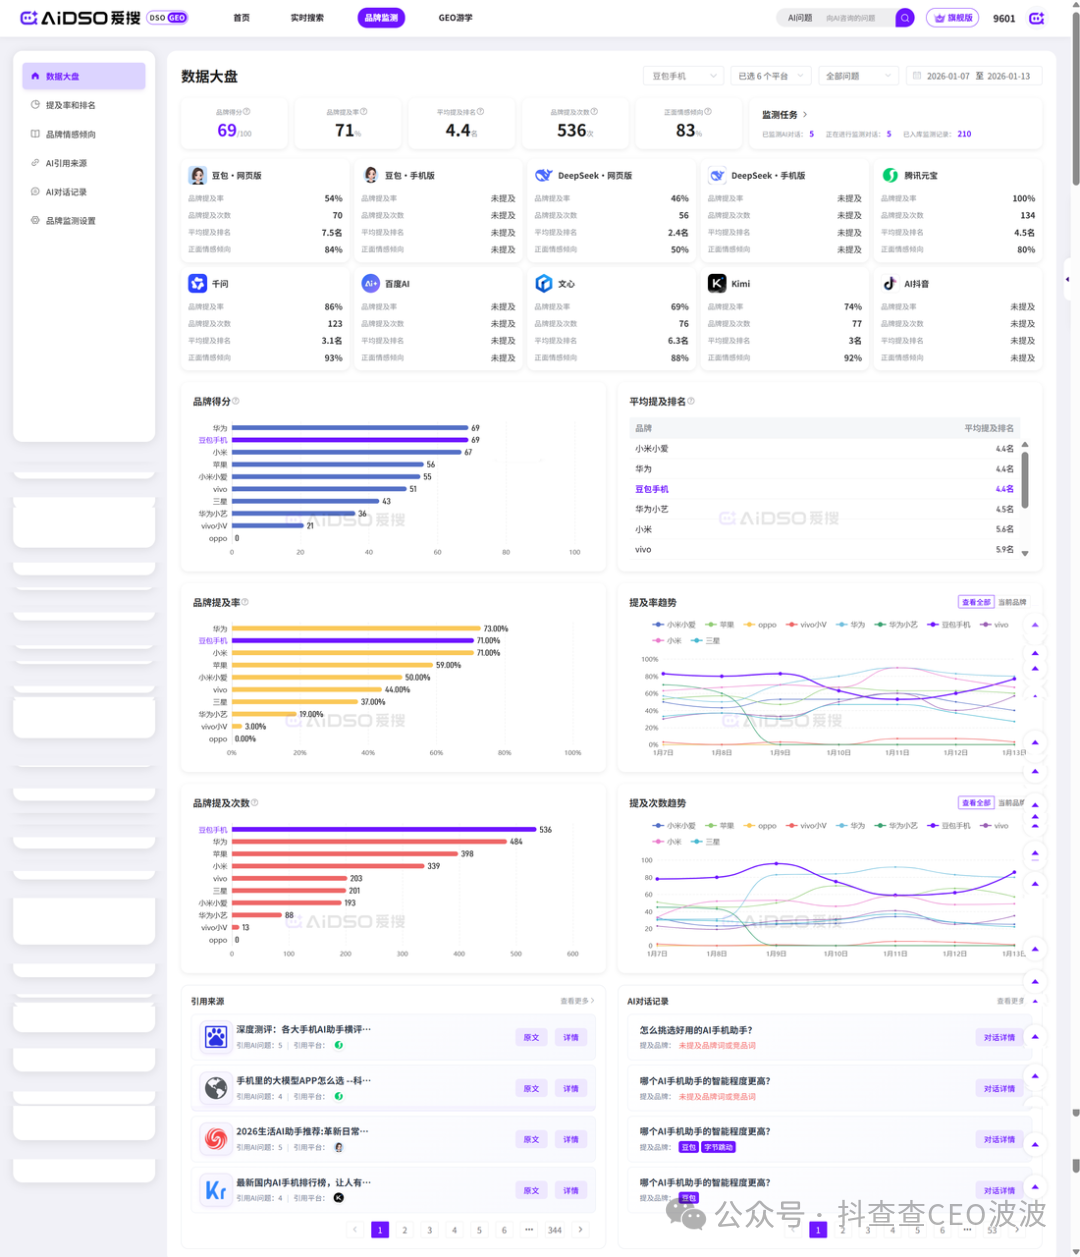Screen dimensions: 1080x1257
Task: Click the 腾讯元宝 green logo
Action: (x=890, y=175)
